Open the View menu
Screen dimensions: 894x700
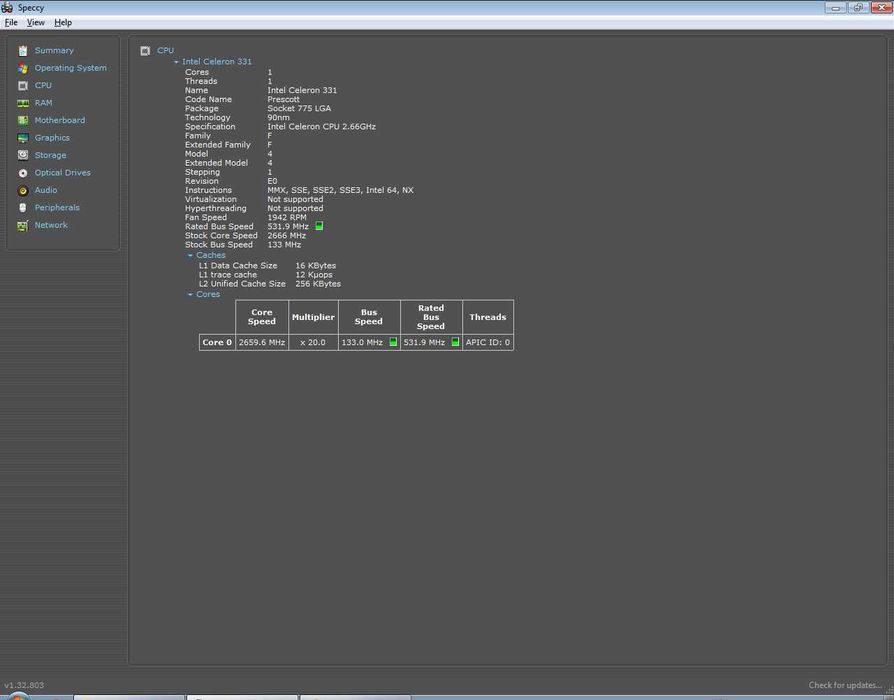pyautogui.click(x=35, y=22)
